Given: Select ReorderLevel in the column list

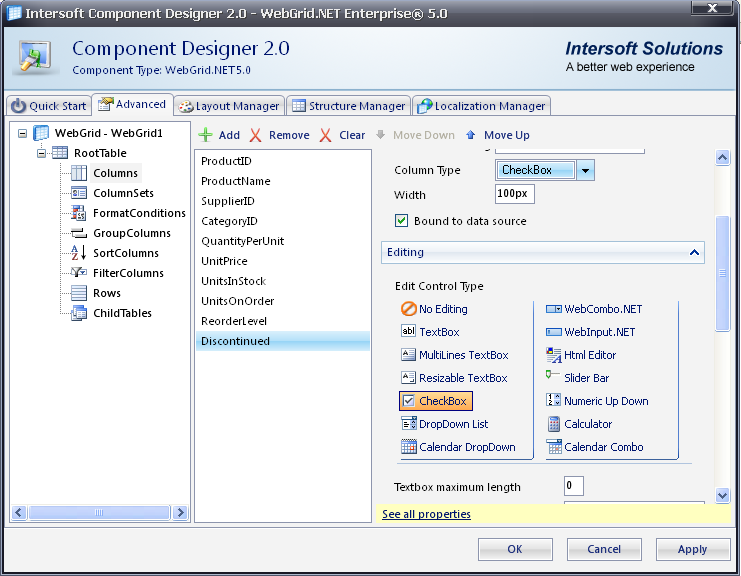Looking at the screenshot, I should (x=283, y=321).
